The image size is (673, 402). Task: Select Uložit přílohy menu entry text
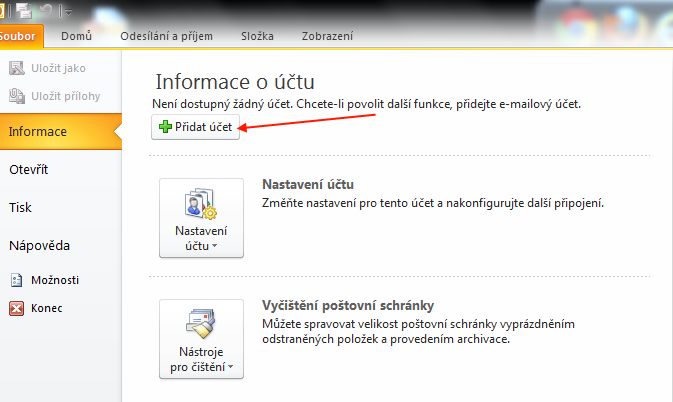66,96
